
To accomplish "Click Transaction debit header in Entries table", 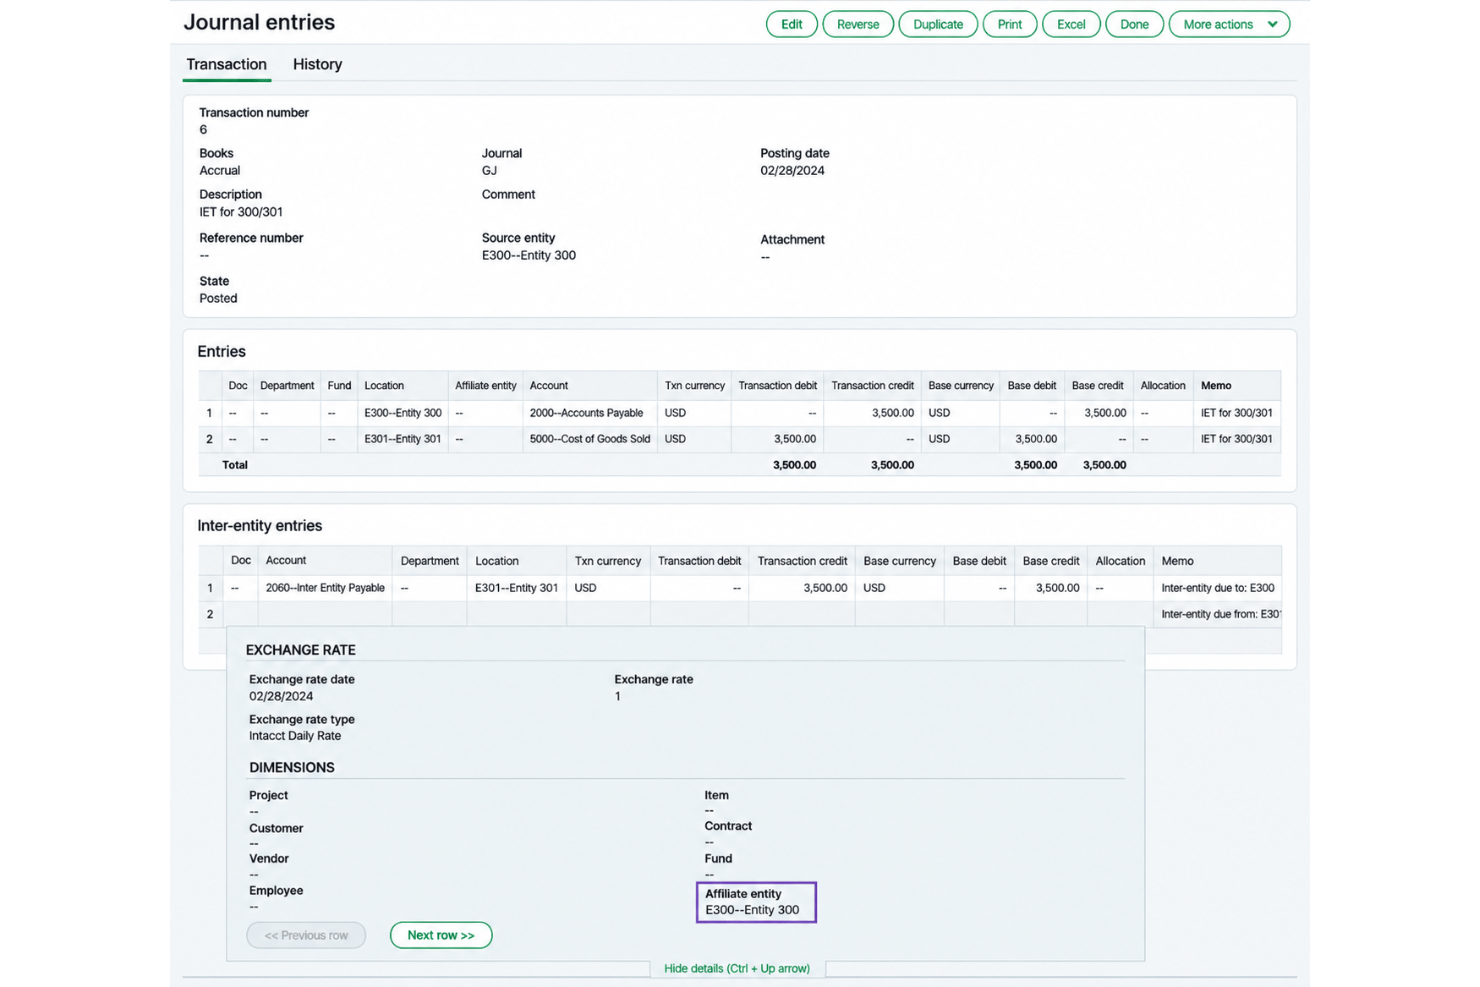I will (x=777, y=385).
